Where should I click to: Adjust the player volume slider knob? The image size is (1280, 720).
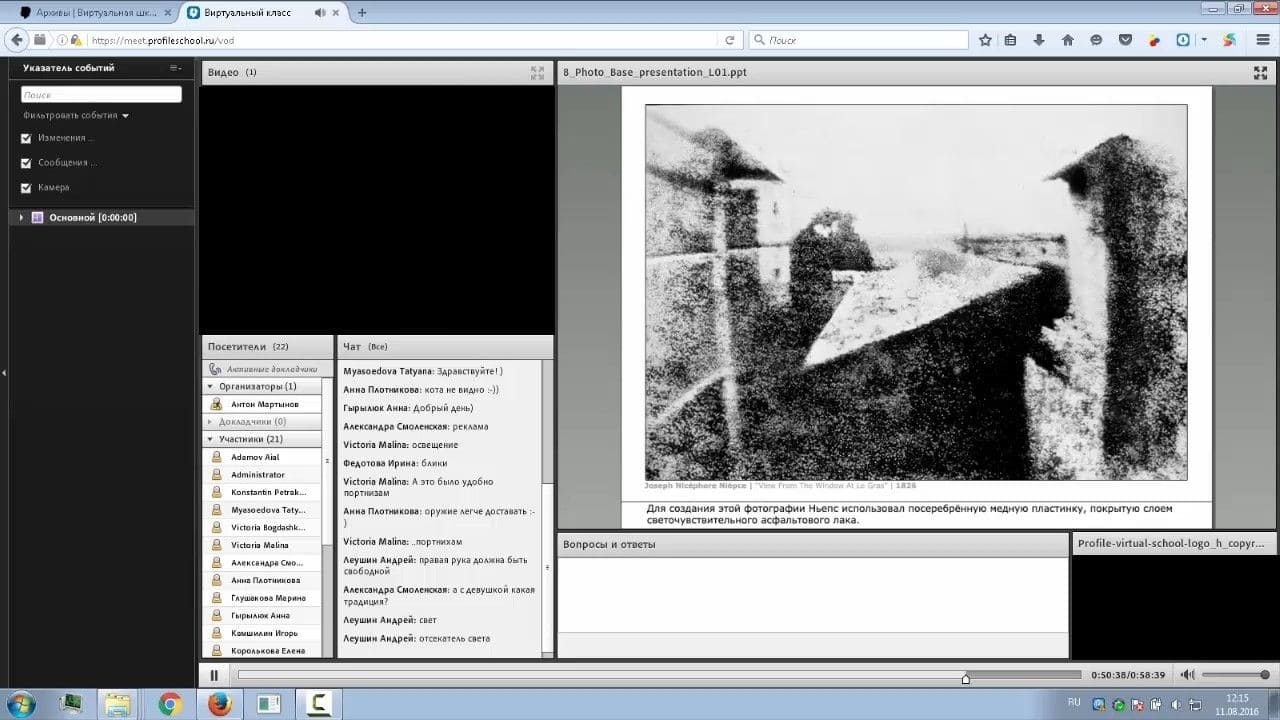coord(1265,675)
